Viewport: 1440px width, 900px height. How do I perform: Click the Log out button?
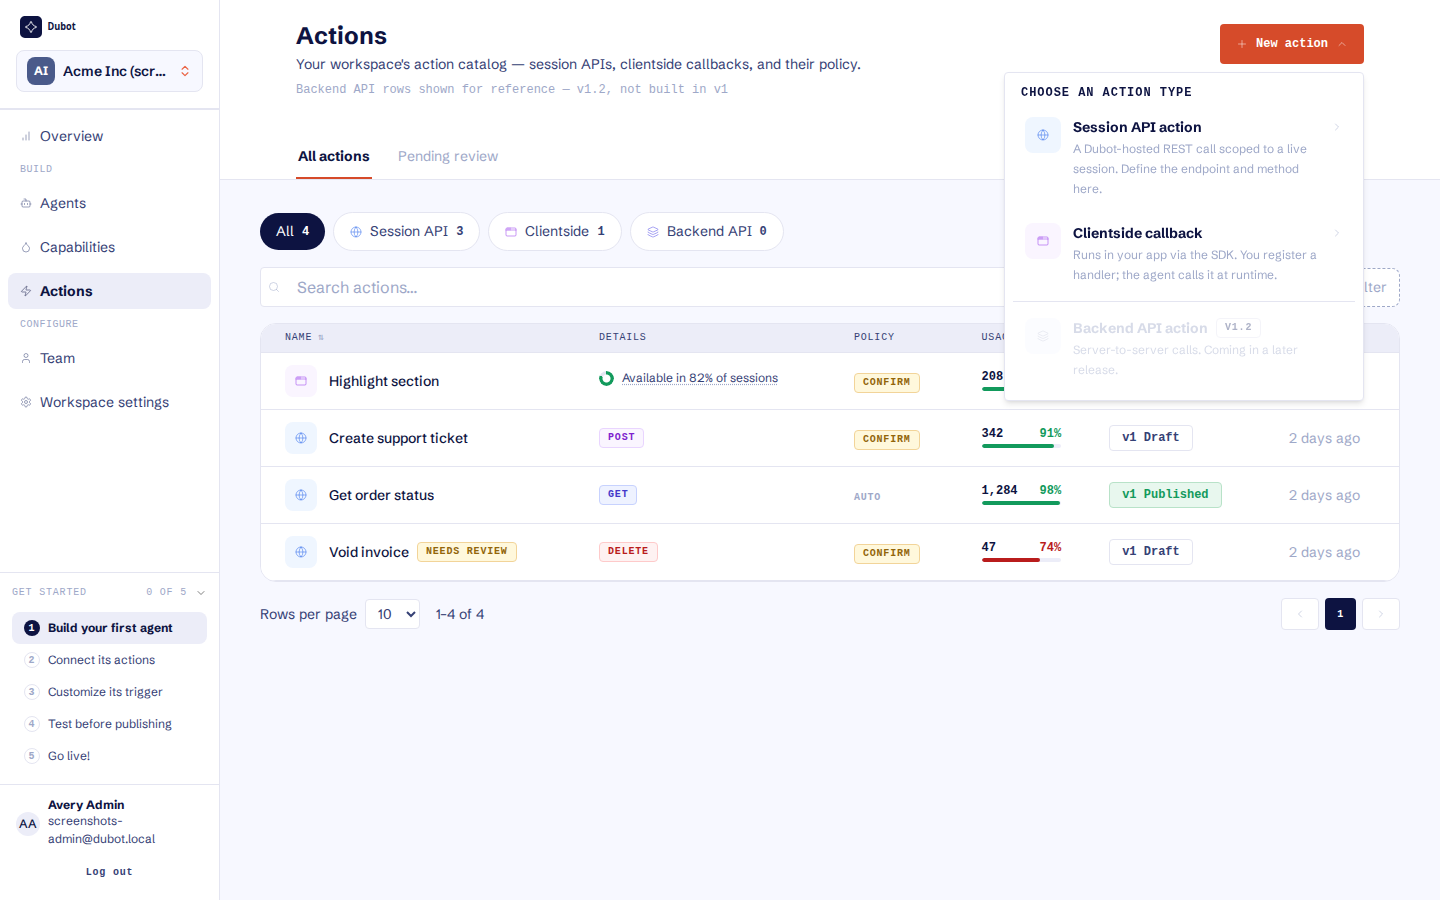point(109,872)
